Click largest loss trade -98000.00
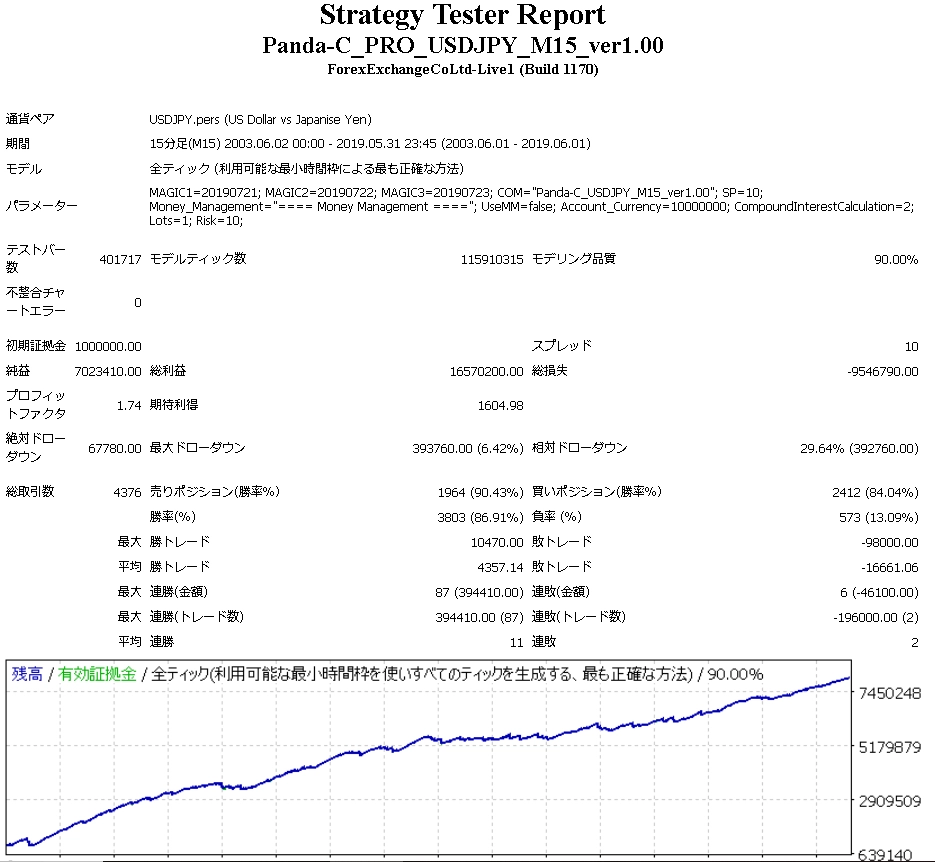935x862 pixels. pyautogui.click(x=890, y=542)
